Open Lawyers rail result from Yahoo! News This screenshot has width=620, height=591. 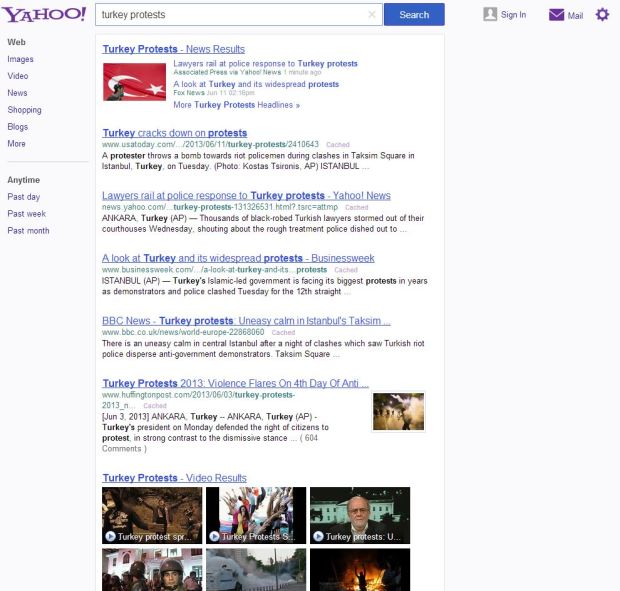(246, 195)
